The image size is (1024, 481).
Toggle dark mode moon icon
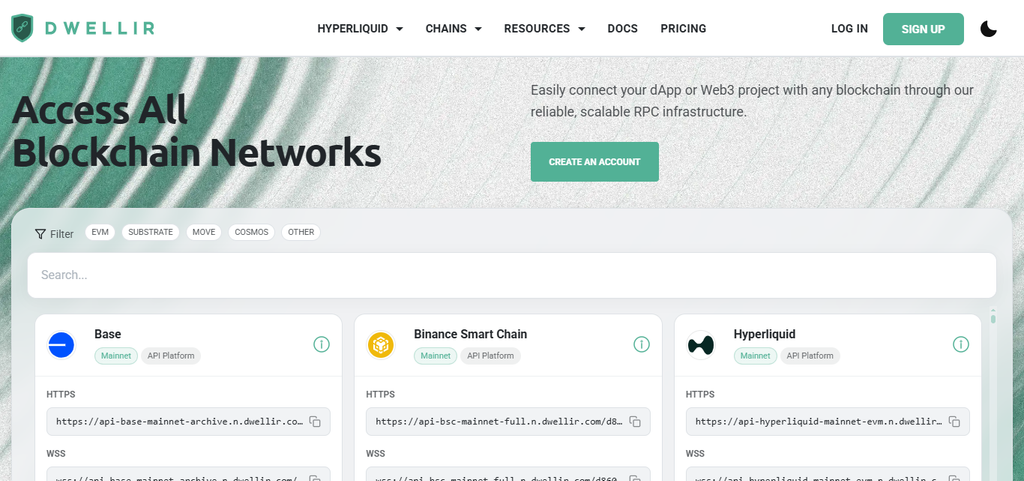tap(988, 29)
